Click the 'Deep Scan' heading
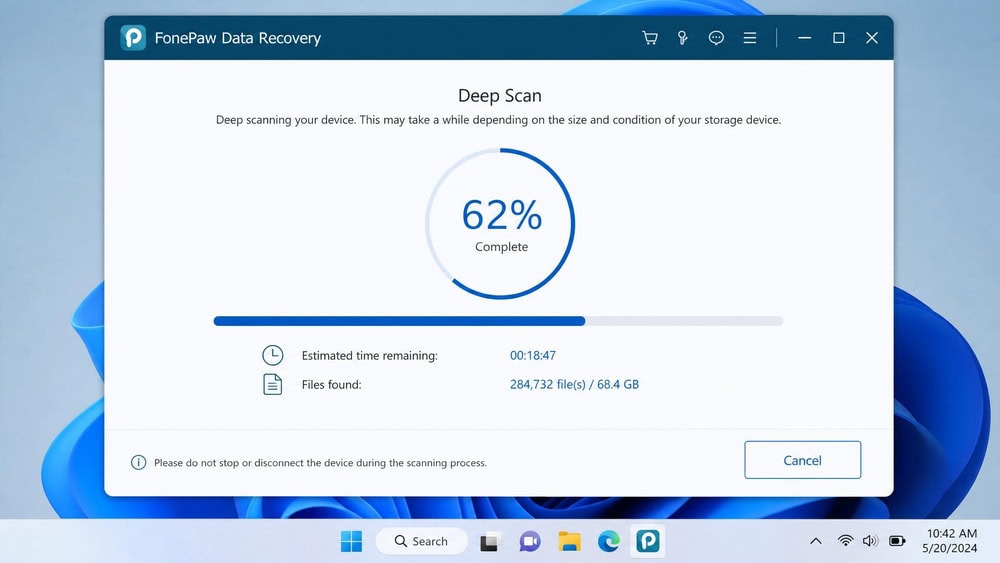 pyautogui.click(x=499, y=96)
